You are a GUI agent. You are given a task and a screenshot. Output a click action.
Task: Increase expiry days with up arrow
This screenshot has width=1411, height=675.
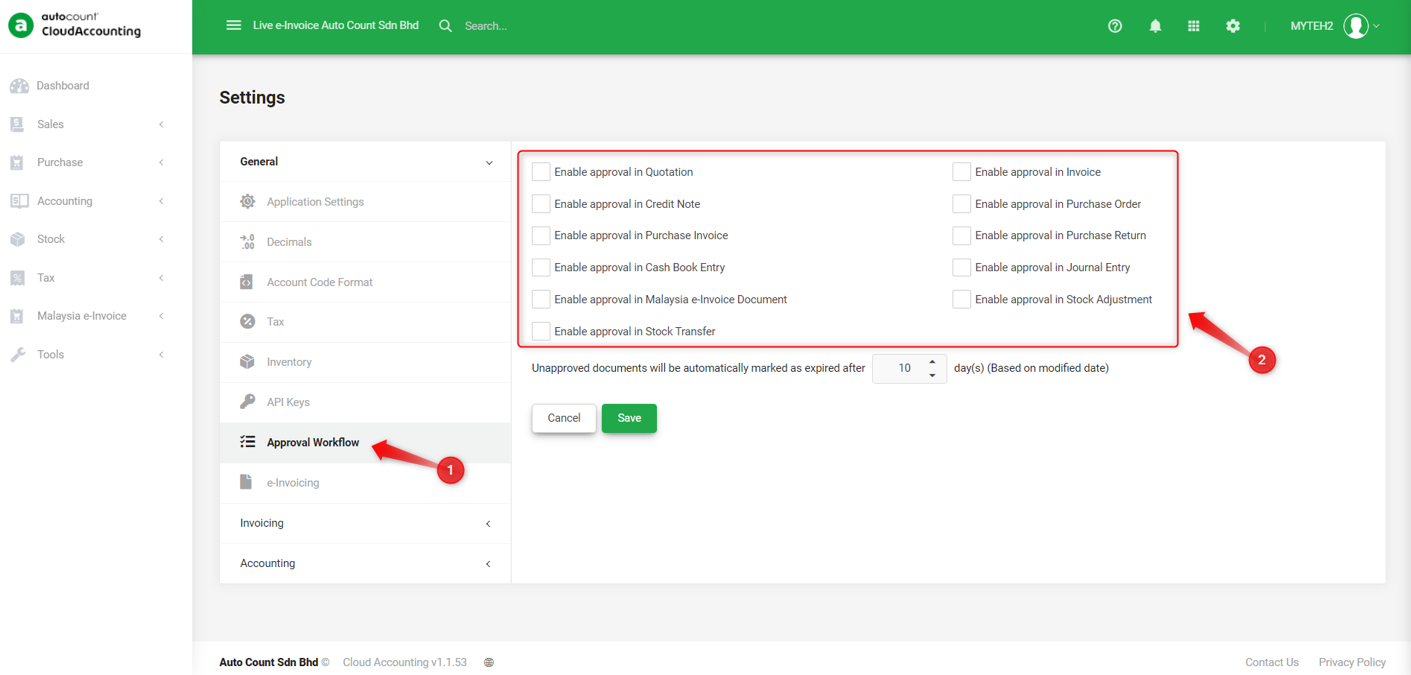(933, 362)
